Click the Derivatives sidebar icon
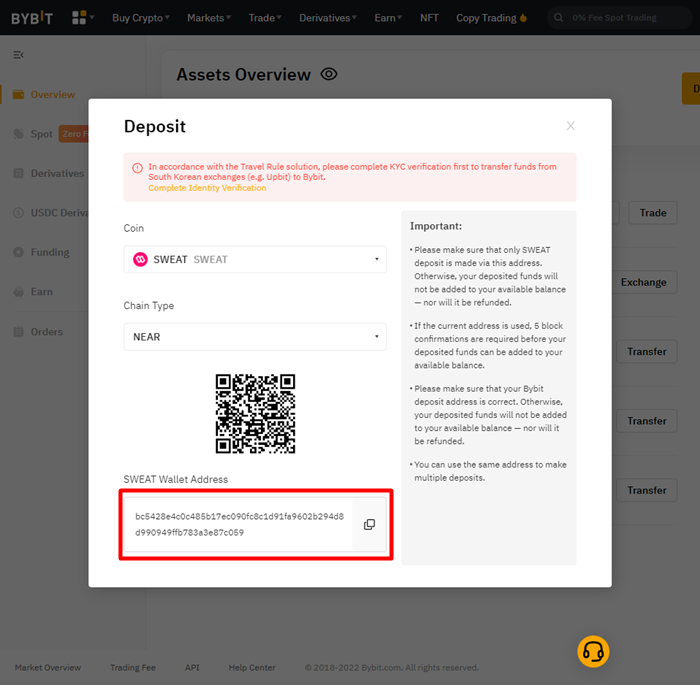The width and height of the screenshot is (700, 685). (x=18, y=173)
